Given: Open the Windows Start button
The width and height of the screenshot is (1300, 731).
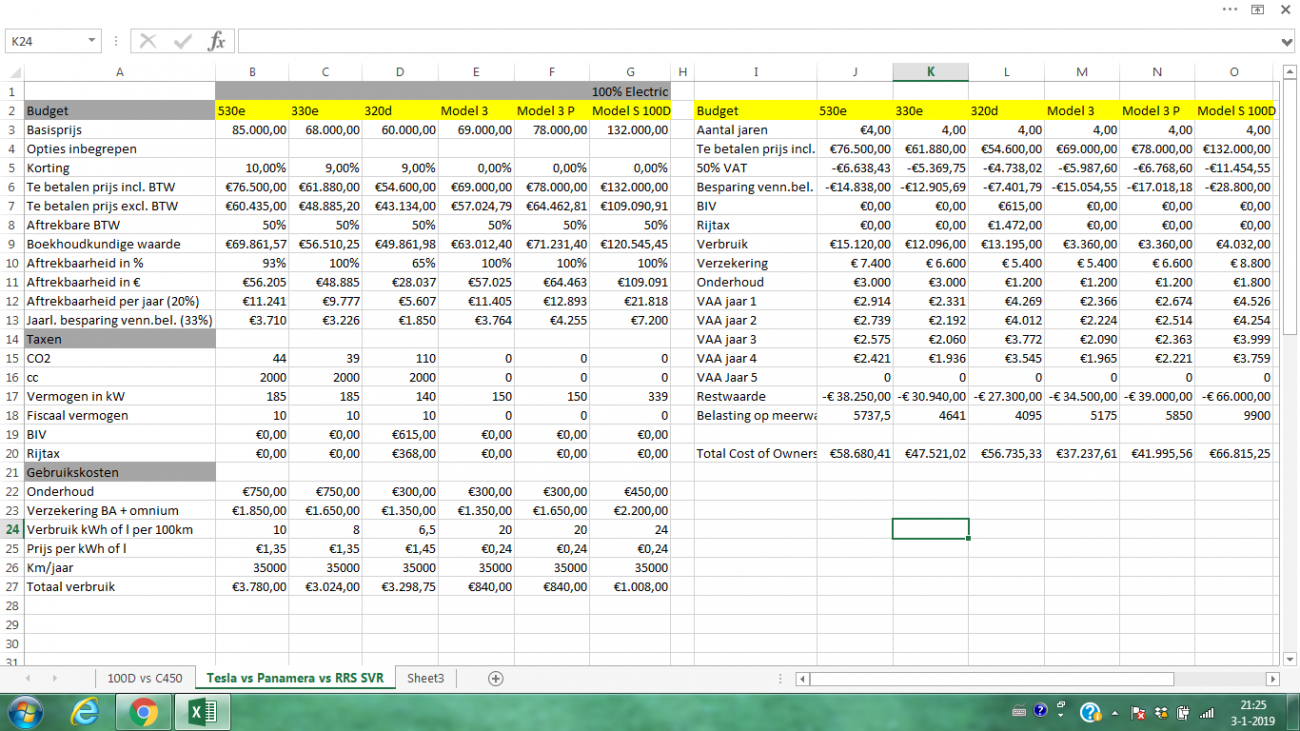Looking at the screenshot, I should pos(23,712).
